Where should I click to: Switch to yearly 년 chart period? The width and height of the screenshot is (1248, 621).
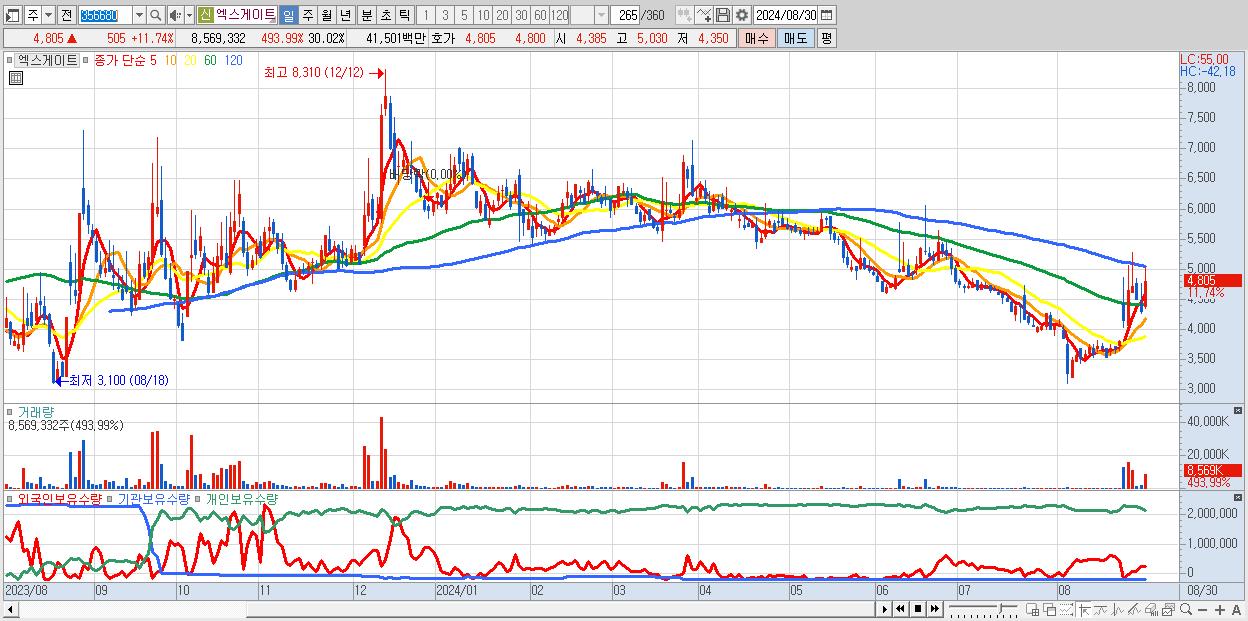click(345, 15)
